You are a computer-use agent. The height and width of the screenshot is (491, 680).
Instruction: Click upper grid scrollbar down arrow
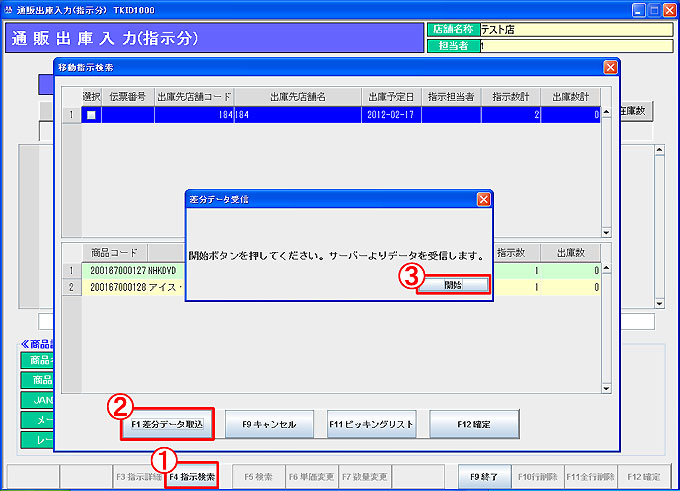click(606, 232)
